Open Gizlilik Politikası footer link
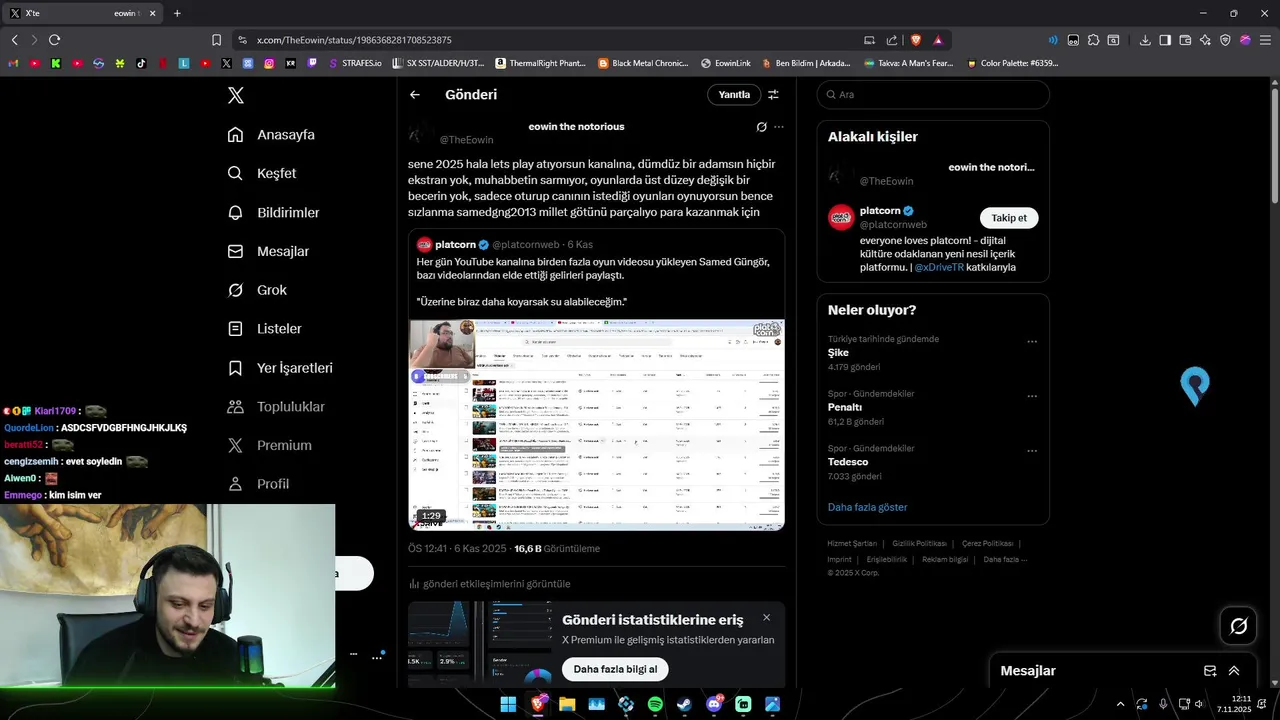The width and height of the screenshot is (1280, 720). point(919,543)
